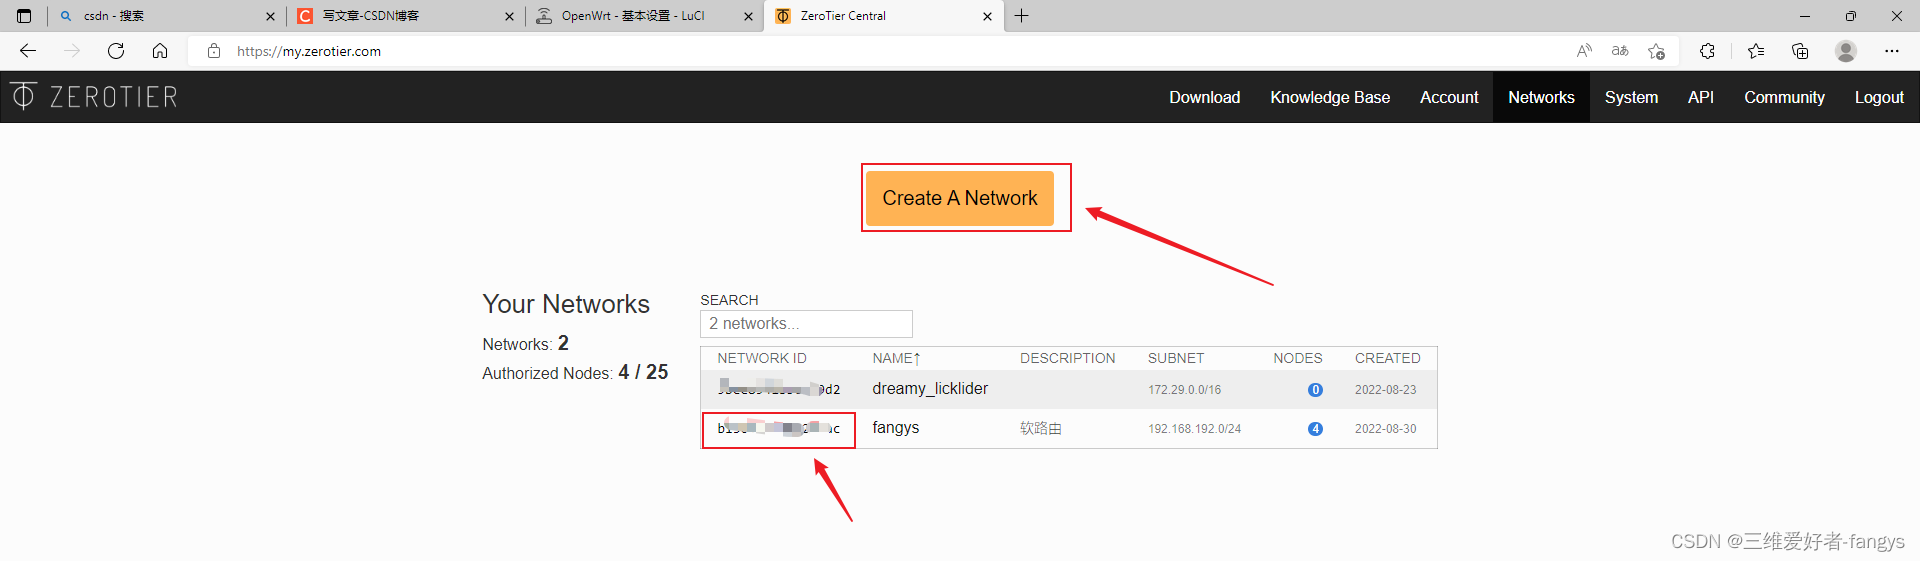Click subnet 172.29.0.0/16
Screen dimensions: 1920x561
(1184, 390)
